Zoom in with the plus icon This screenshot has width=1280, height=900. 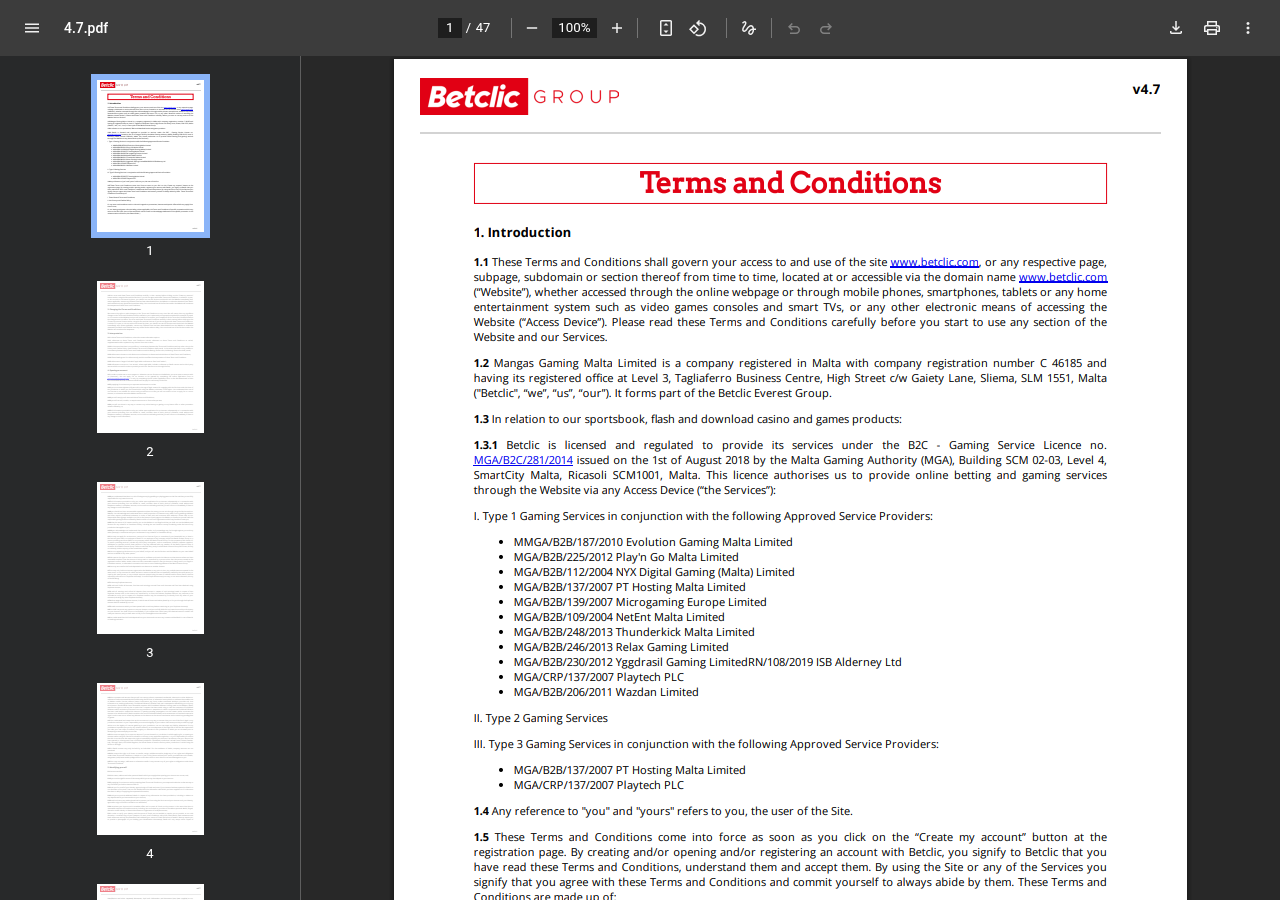[617, 28]
